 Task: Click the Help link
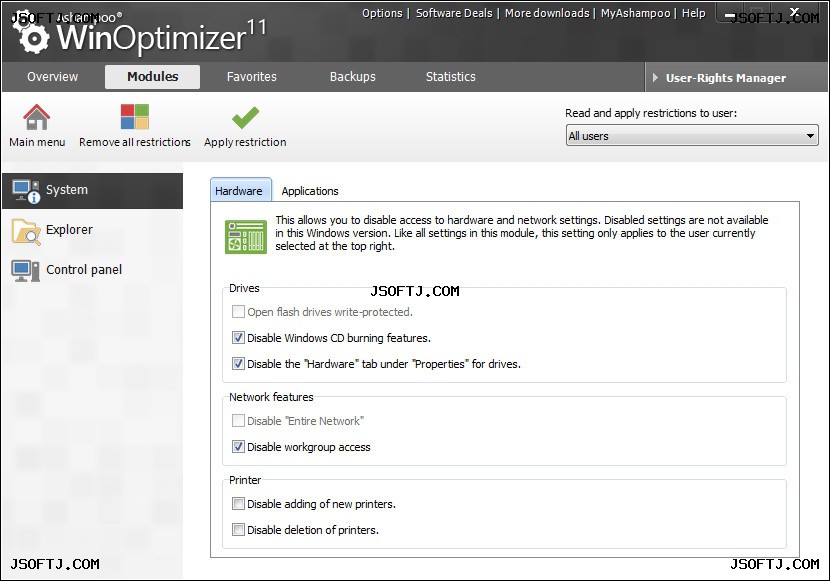pyautogui.click(x=693, y=13)
